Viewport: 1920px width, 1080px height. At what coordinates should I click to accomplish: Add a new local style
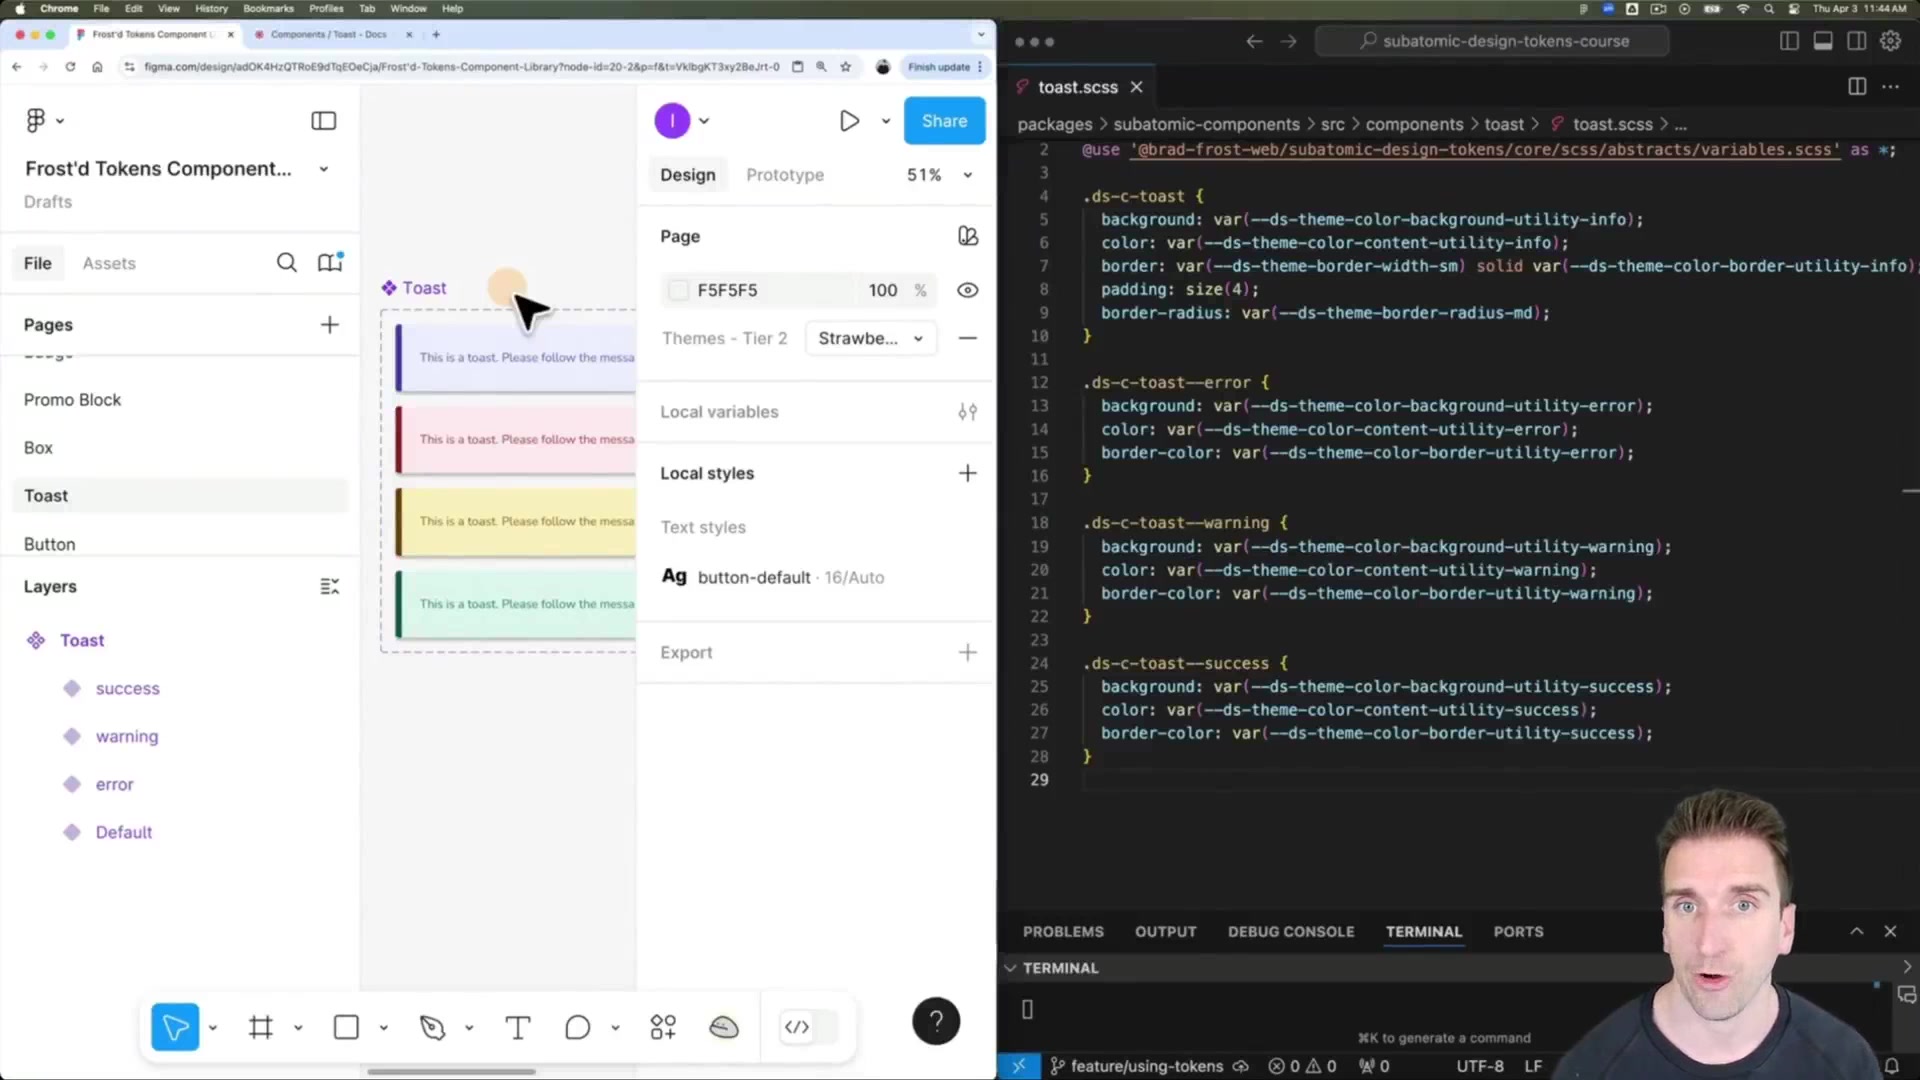(x=967, y=473)
